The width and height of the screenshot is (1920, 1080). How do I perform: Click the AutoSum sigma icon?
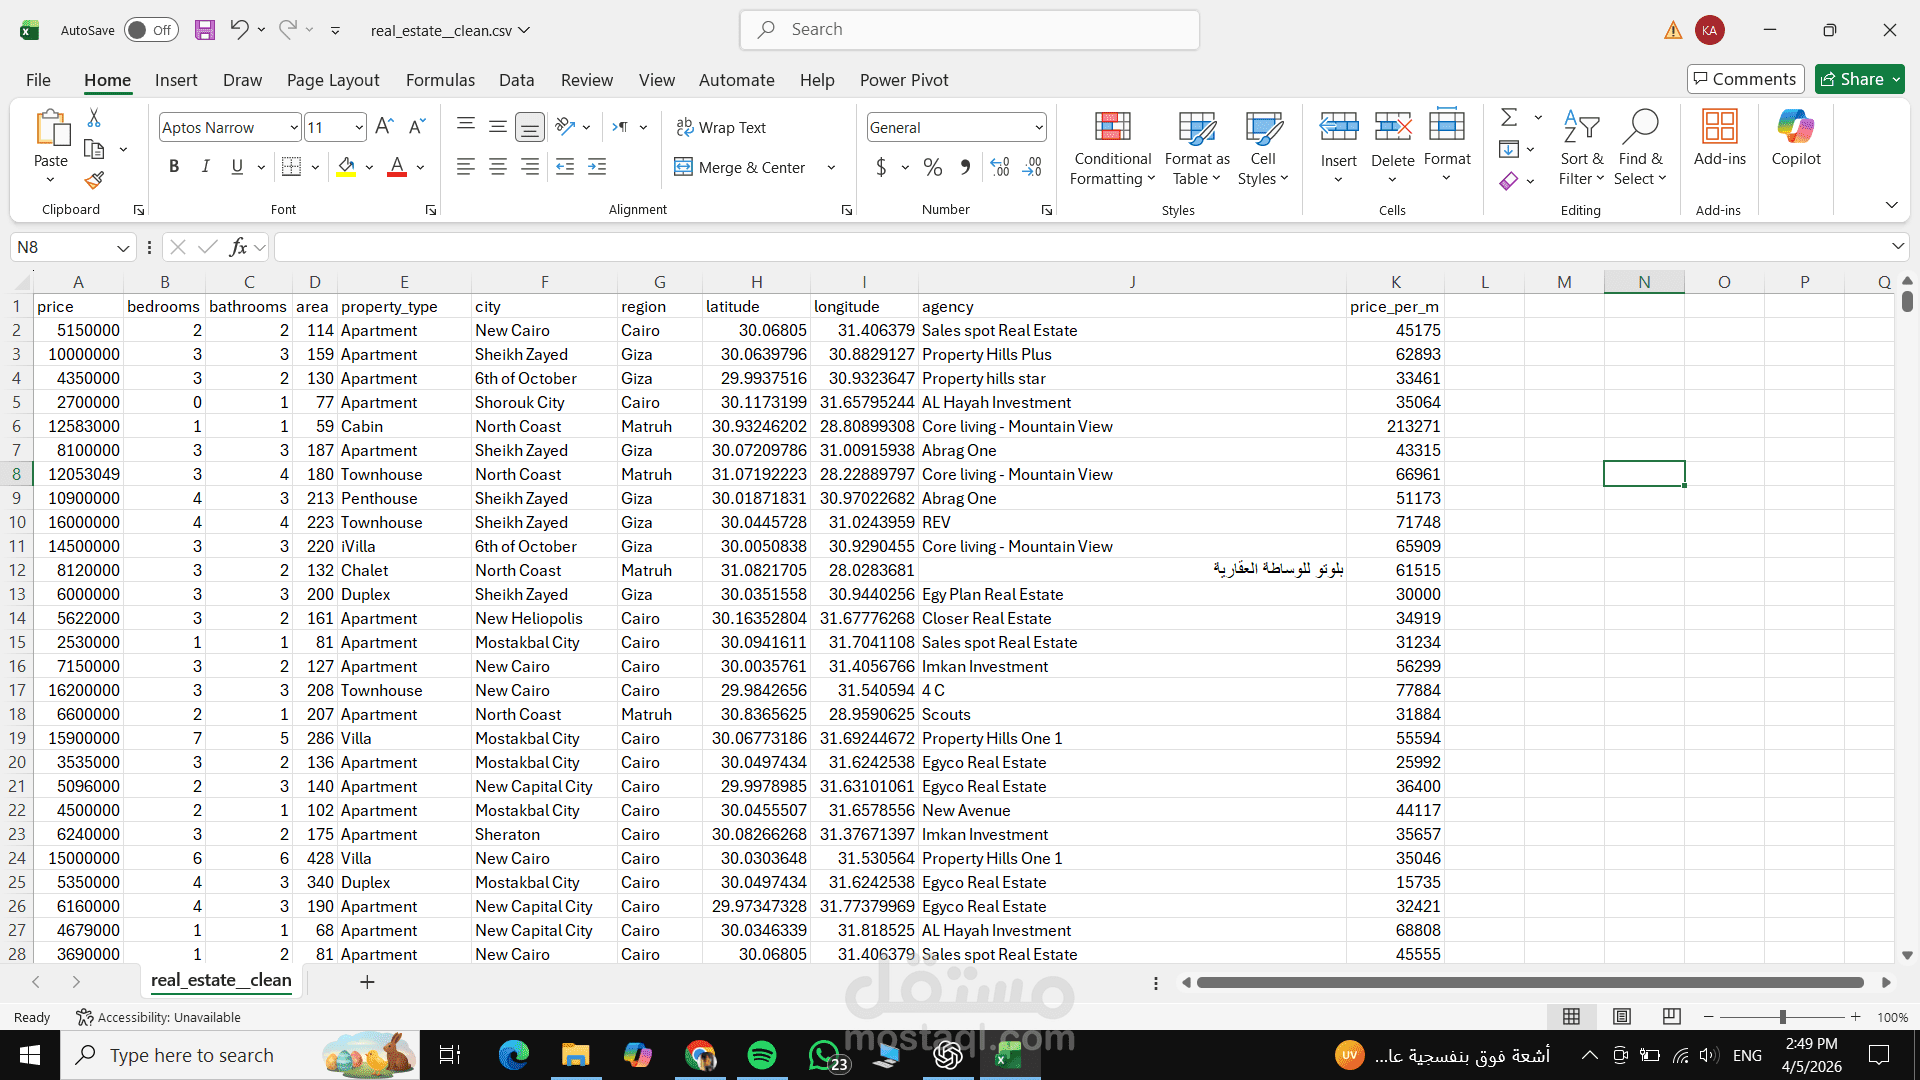[x=1509, y=118]
